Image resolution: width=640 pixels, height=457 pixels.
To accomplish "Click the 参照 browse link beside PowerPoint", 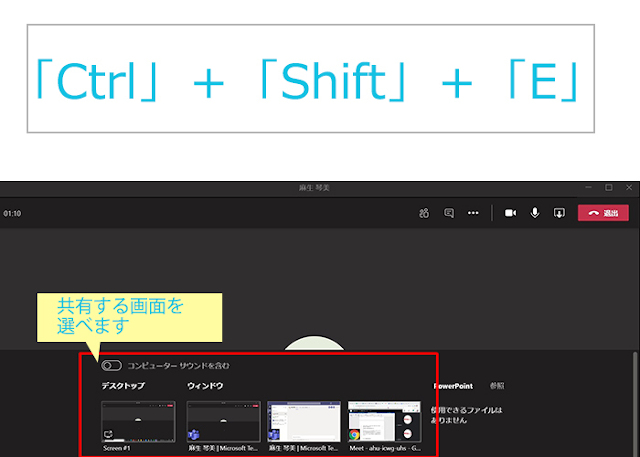I will [x=497, y=386].
